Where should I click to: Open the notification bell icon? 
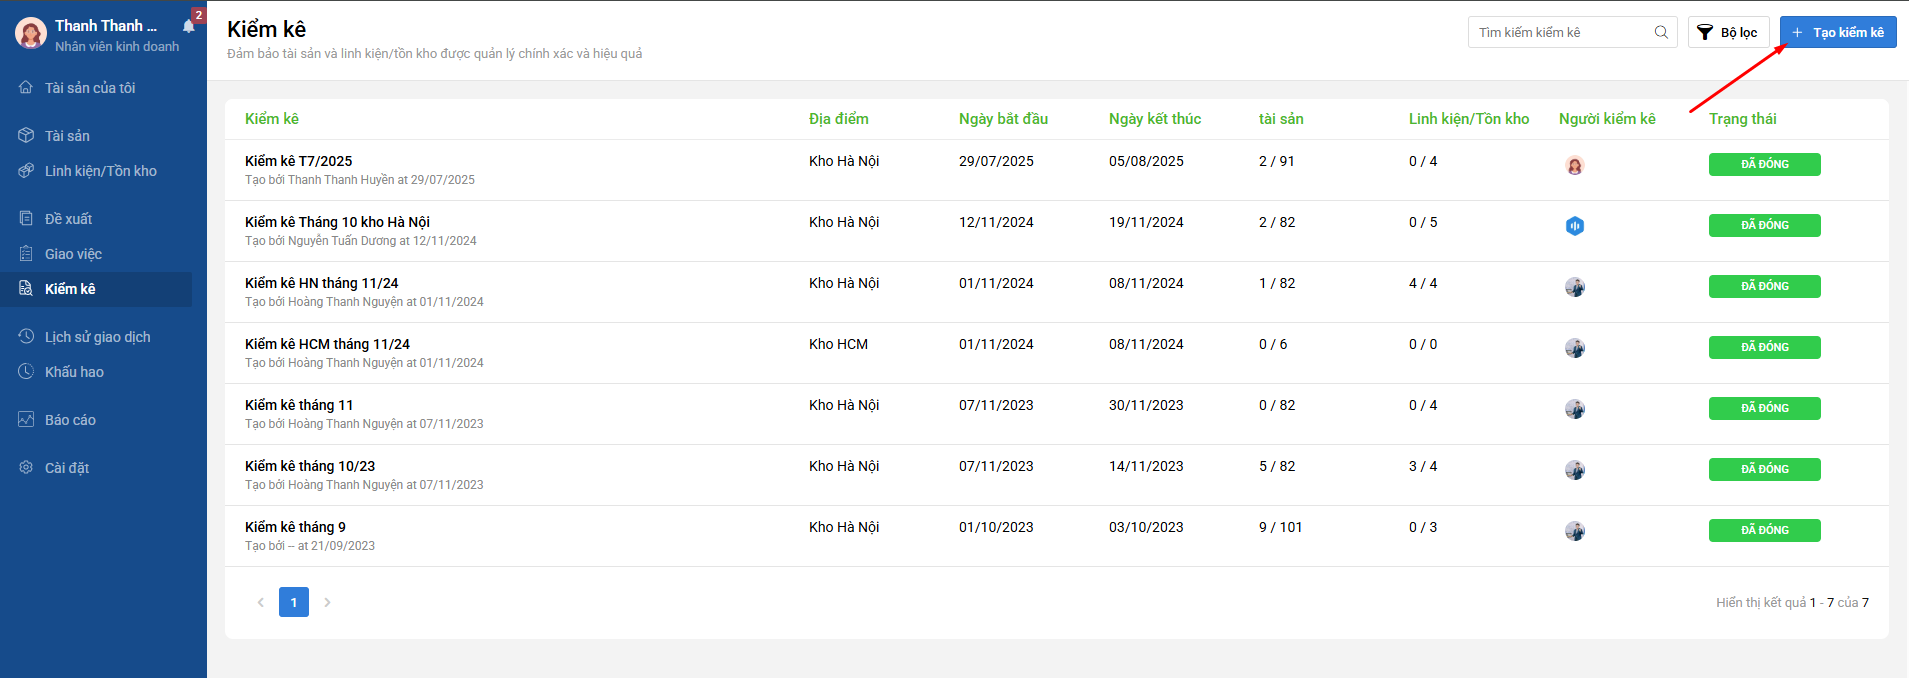pyautogui.click(x=189, y=26)
